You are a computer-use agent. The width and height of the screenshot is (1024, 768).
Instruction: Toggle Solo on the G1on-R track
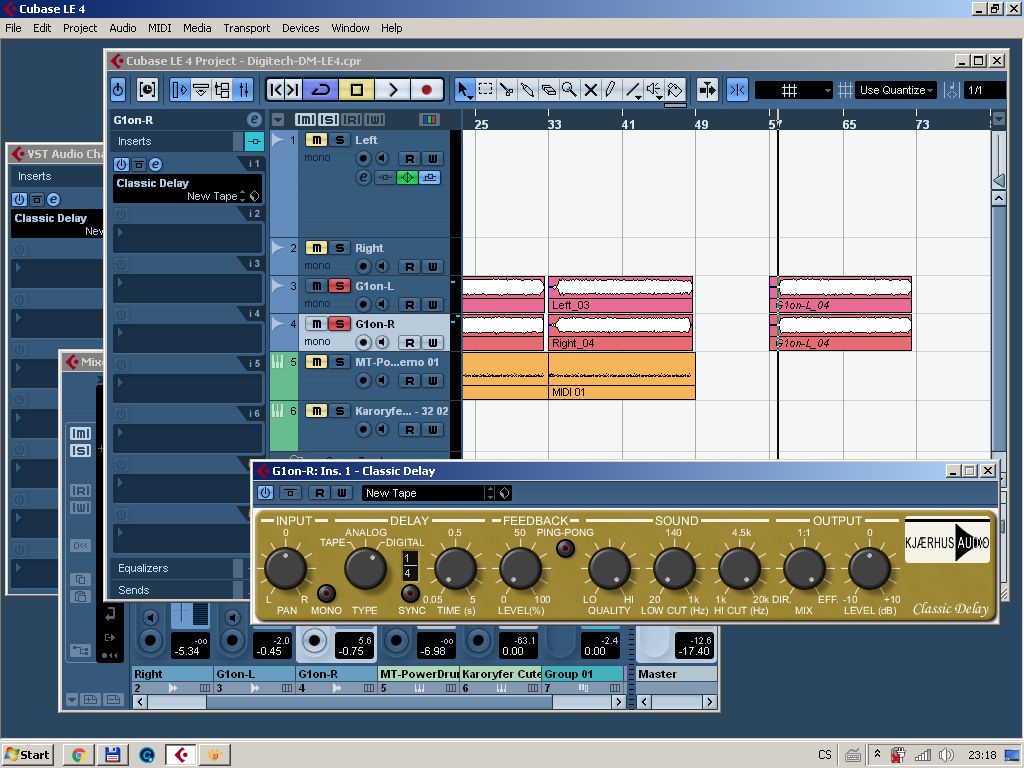[x=339, y=324]
